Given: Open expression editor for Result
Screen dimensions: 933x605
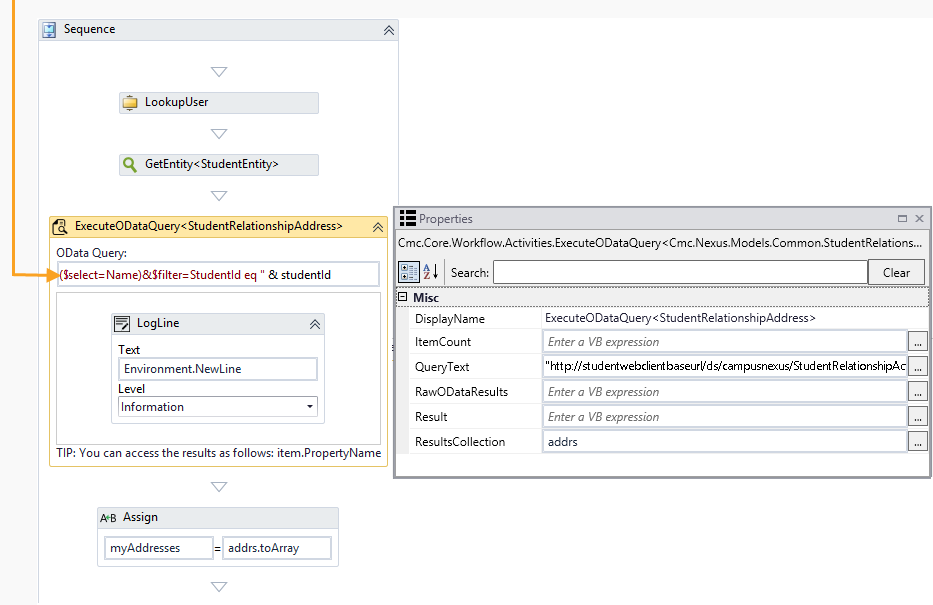Looking at the screenshot, I should point(918,416).
